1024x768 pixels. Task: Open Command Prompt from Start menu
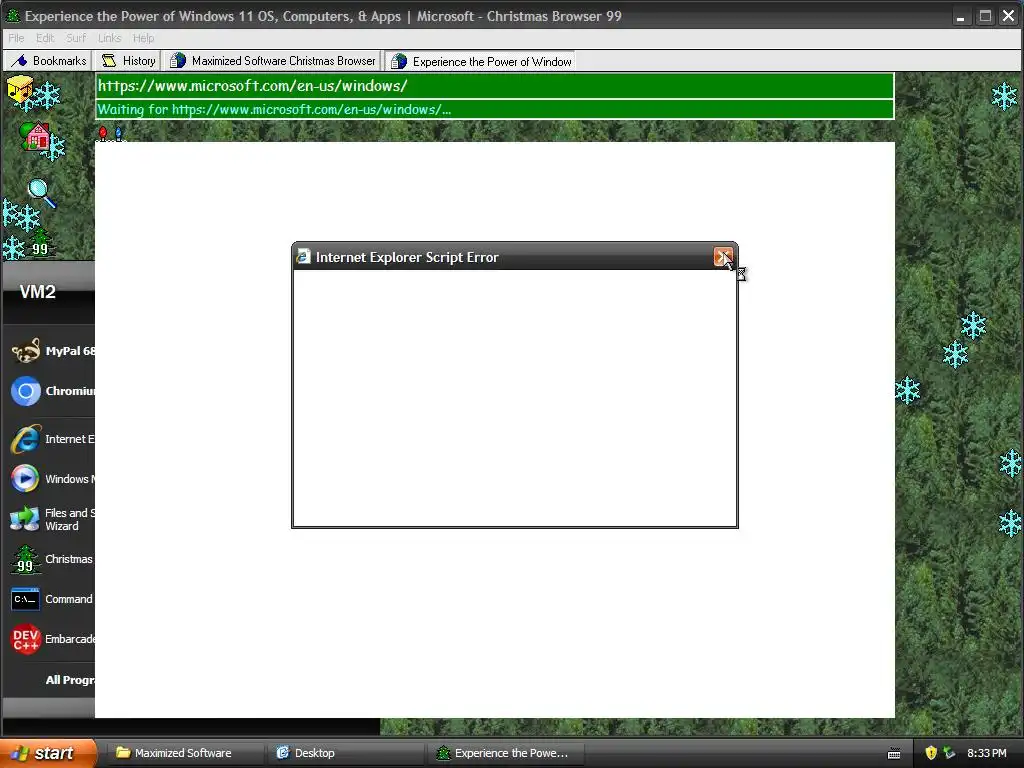point(53,600)
